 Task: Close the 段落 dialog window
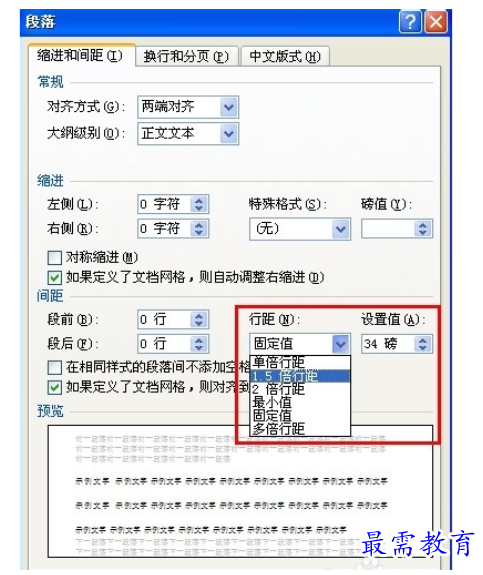436,22
